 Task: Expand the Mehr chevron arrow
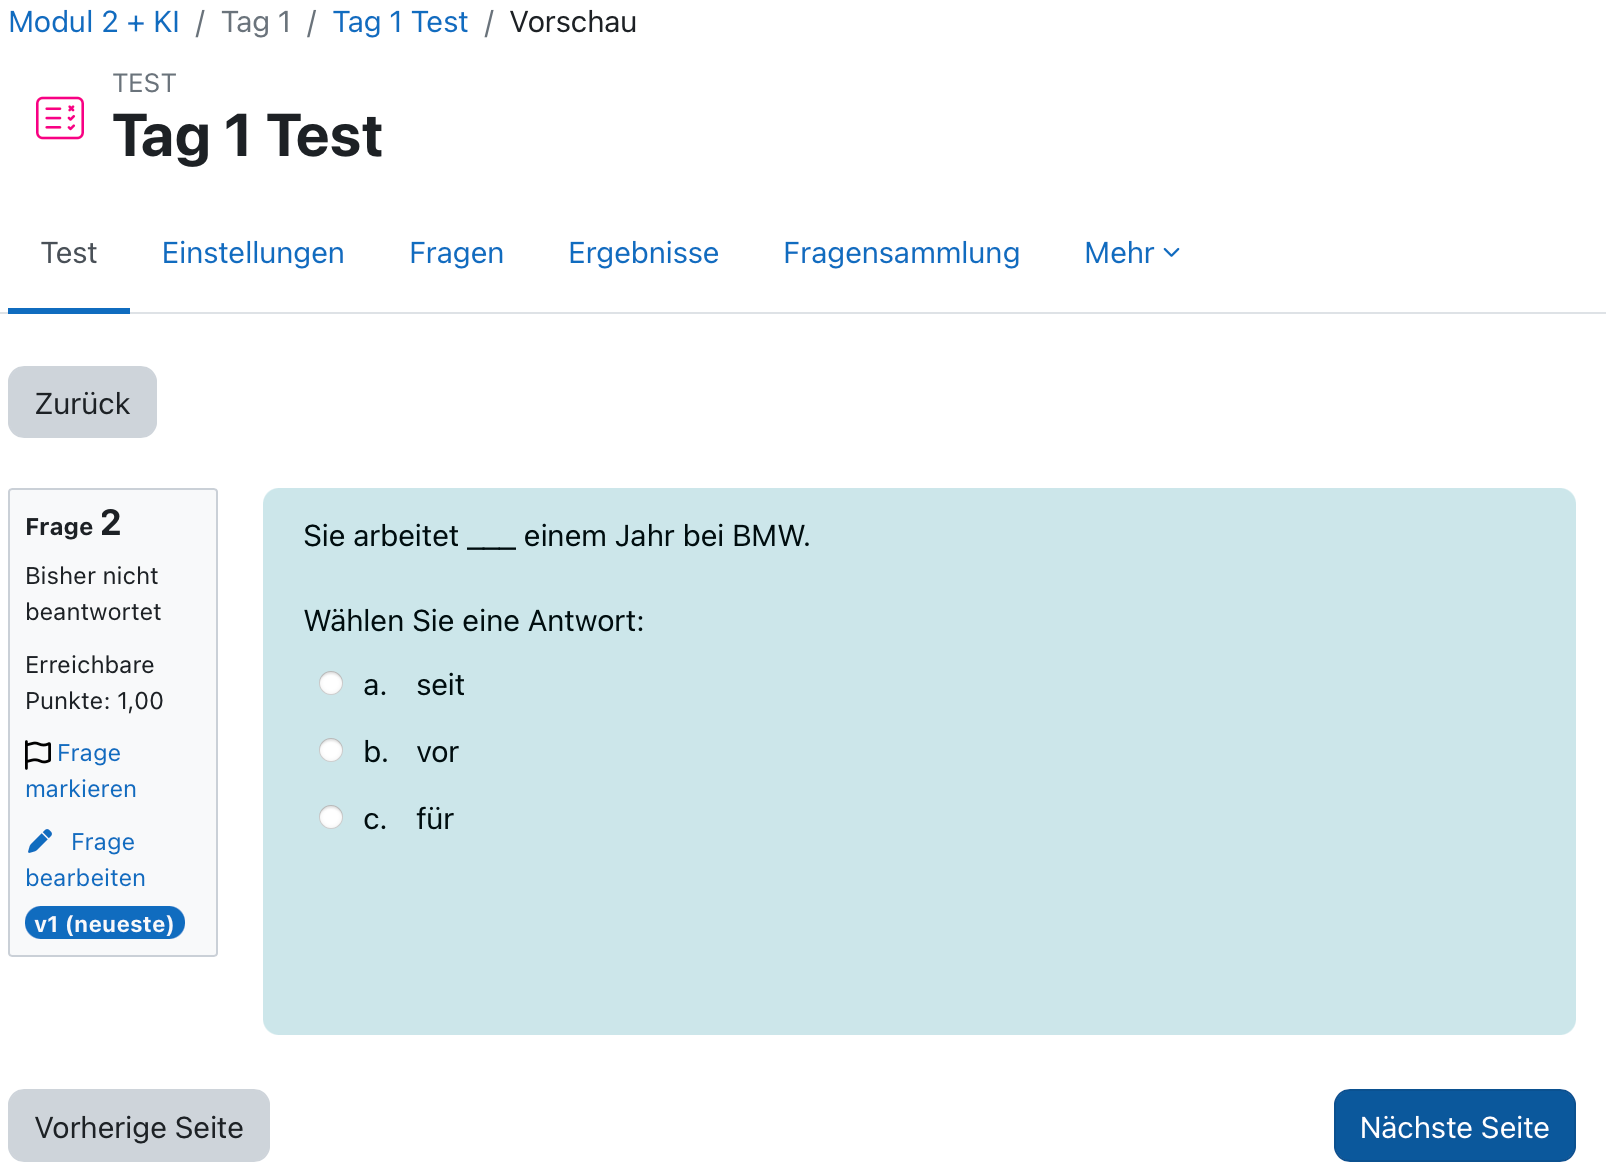coord(1172,255)
